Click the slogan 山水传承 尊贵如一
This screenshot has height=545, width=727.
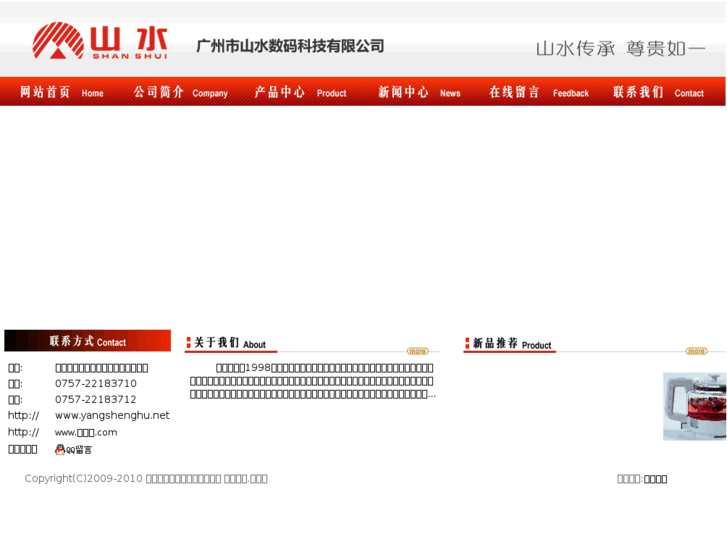pyautogui.click(x=620, y=49)
